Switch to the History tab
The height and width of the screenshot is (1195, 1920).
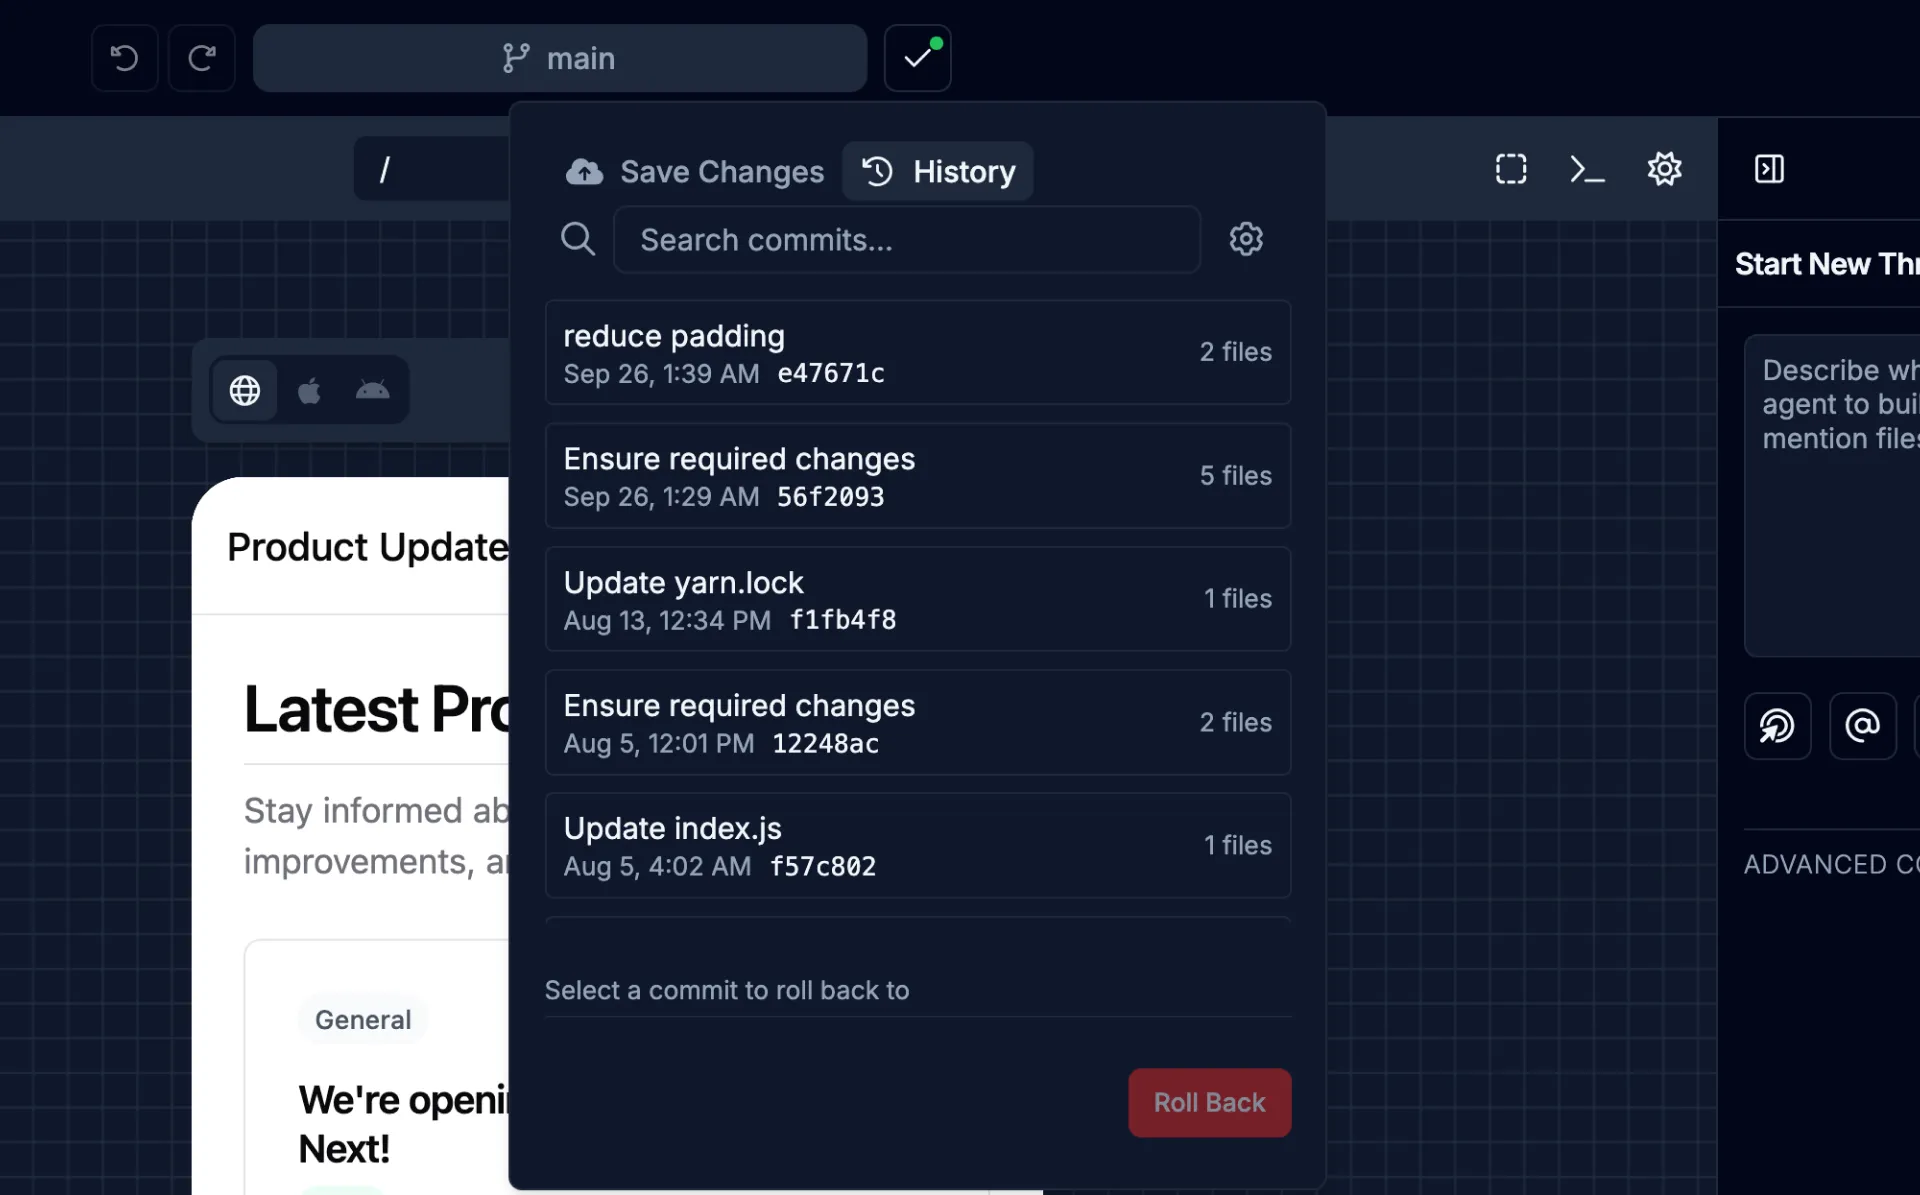[x=938, y=172]
